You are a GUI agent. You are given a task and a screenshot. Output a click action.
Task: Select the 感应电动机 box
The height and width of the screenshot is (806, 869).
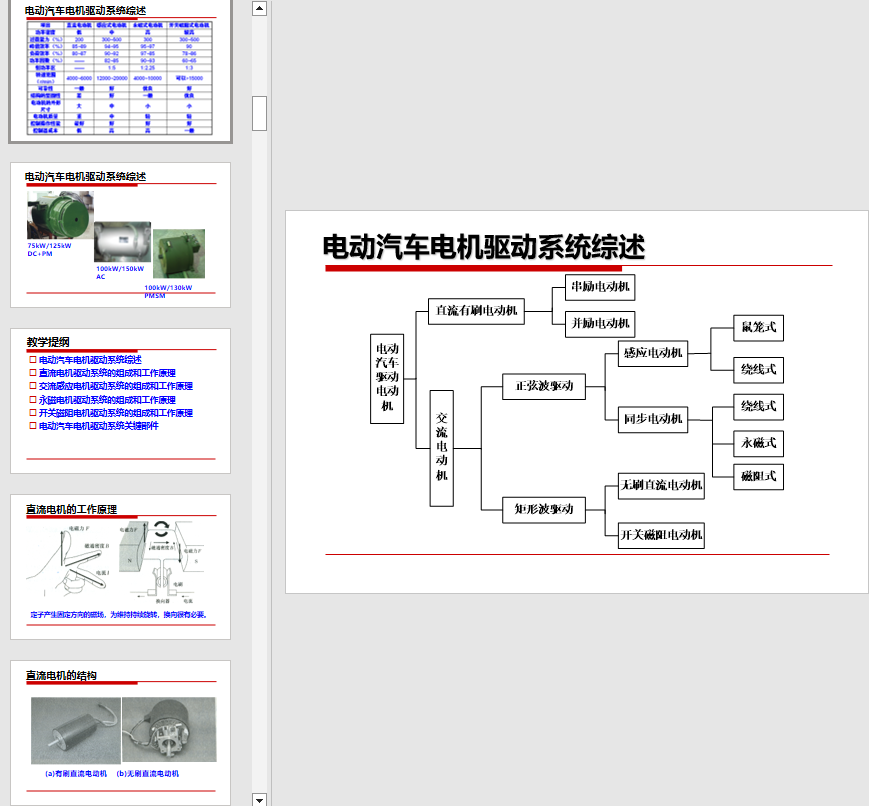click(653, 354)
